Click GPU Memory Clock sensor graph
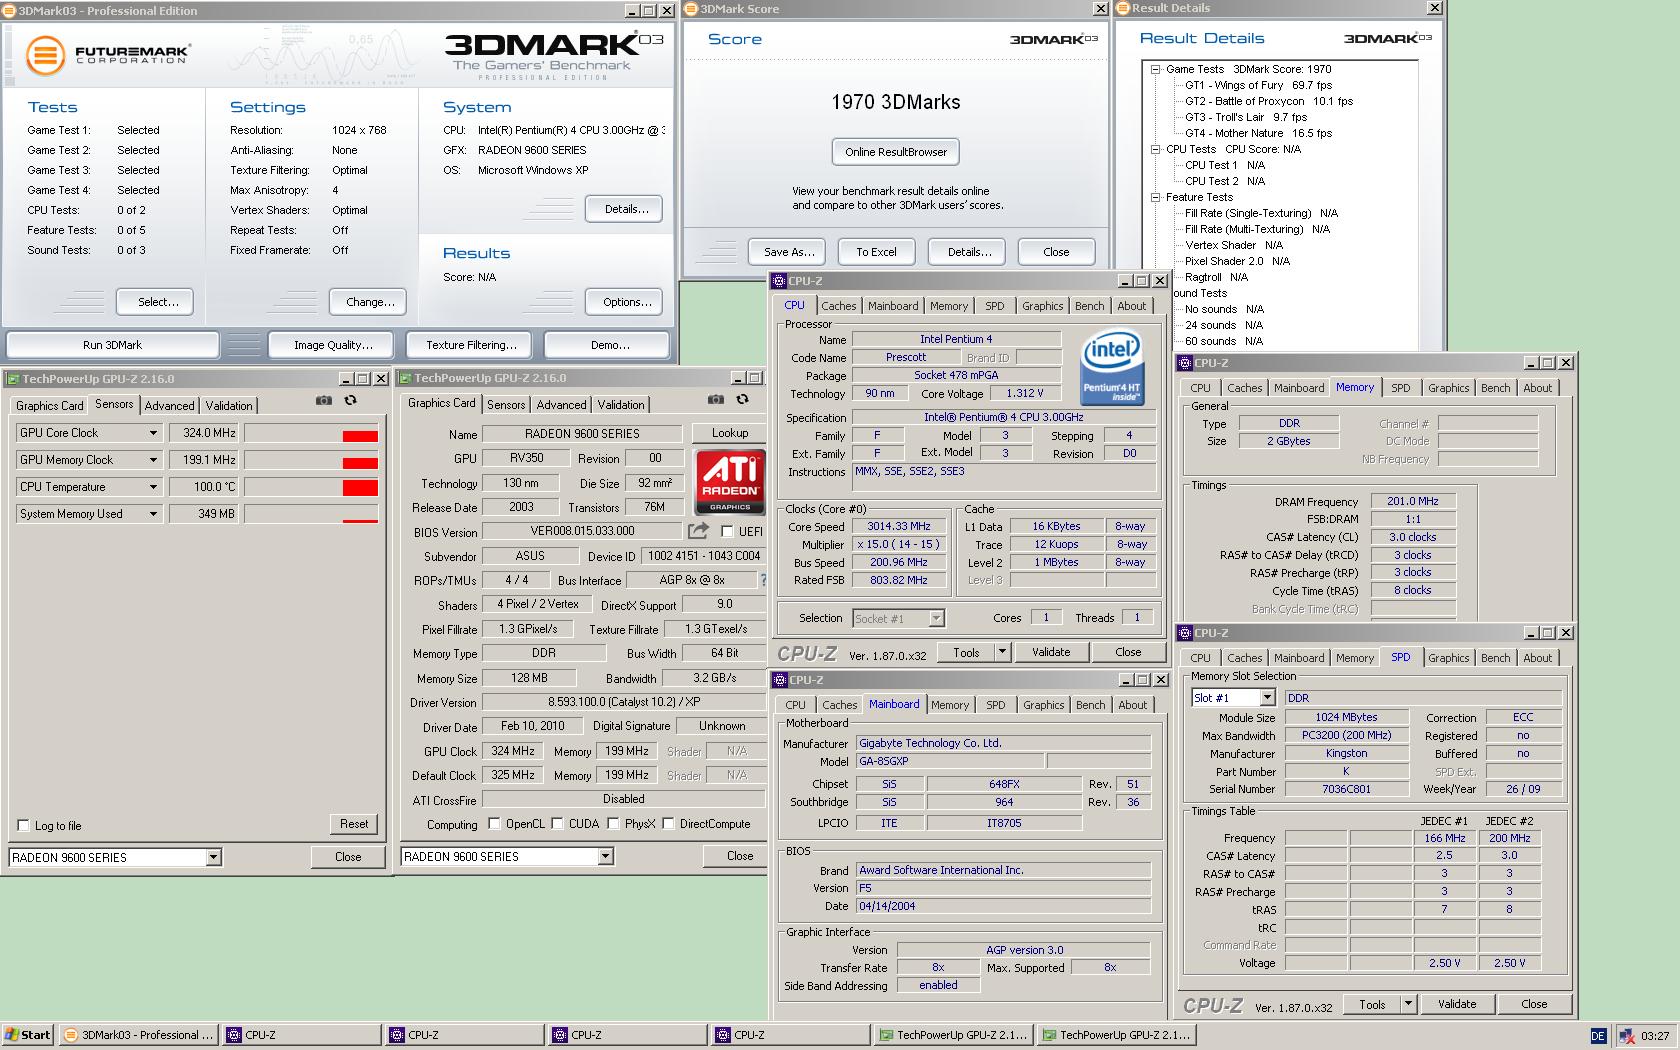Screen dimensions: 1680x1050 click(311, 460)
